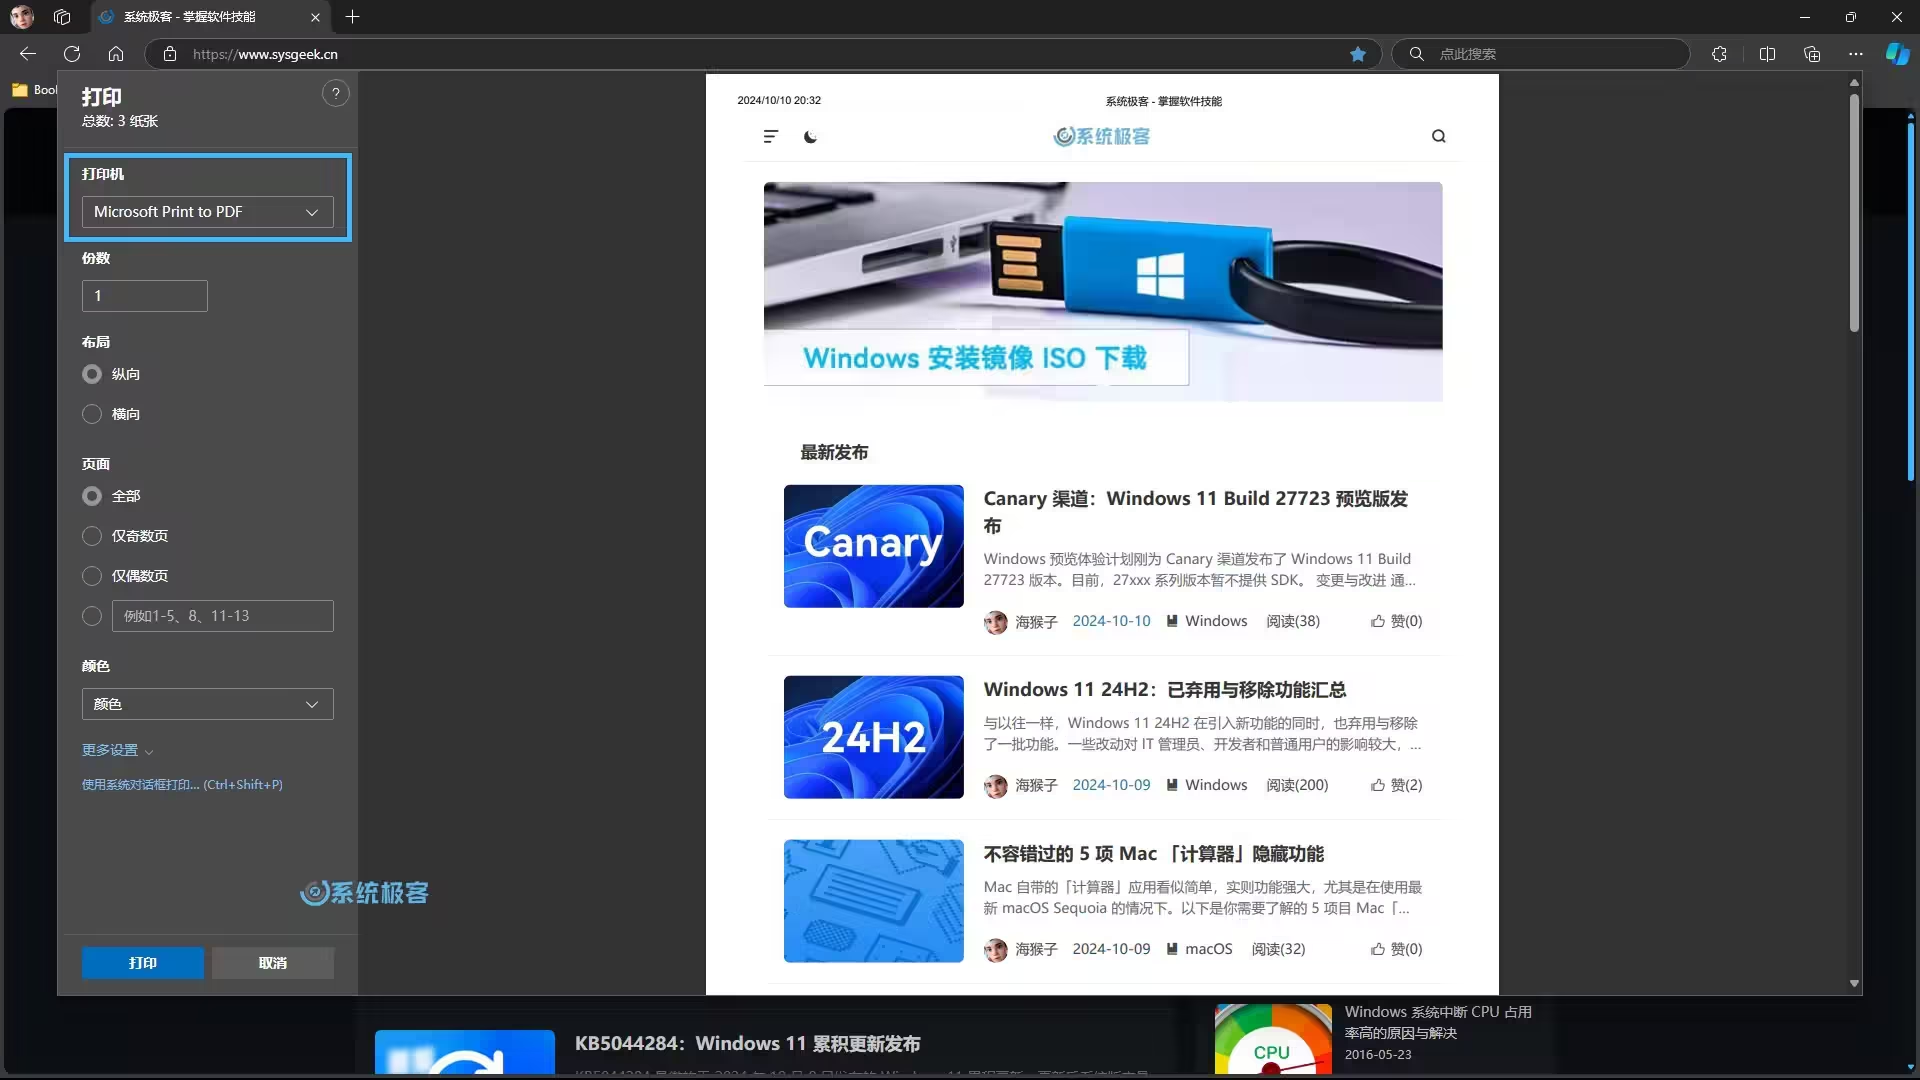This screenshot has height=1080, width=1920.
Task: Close the 系统极客 browser tab
Action: 315,17
